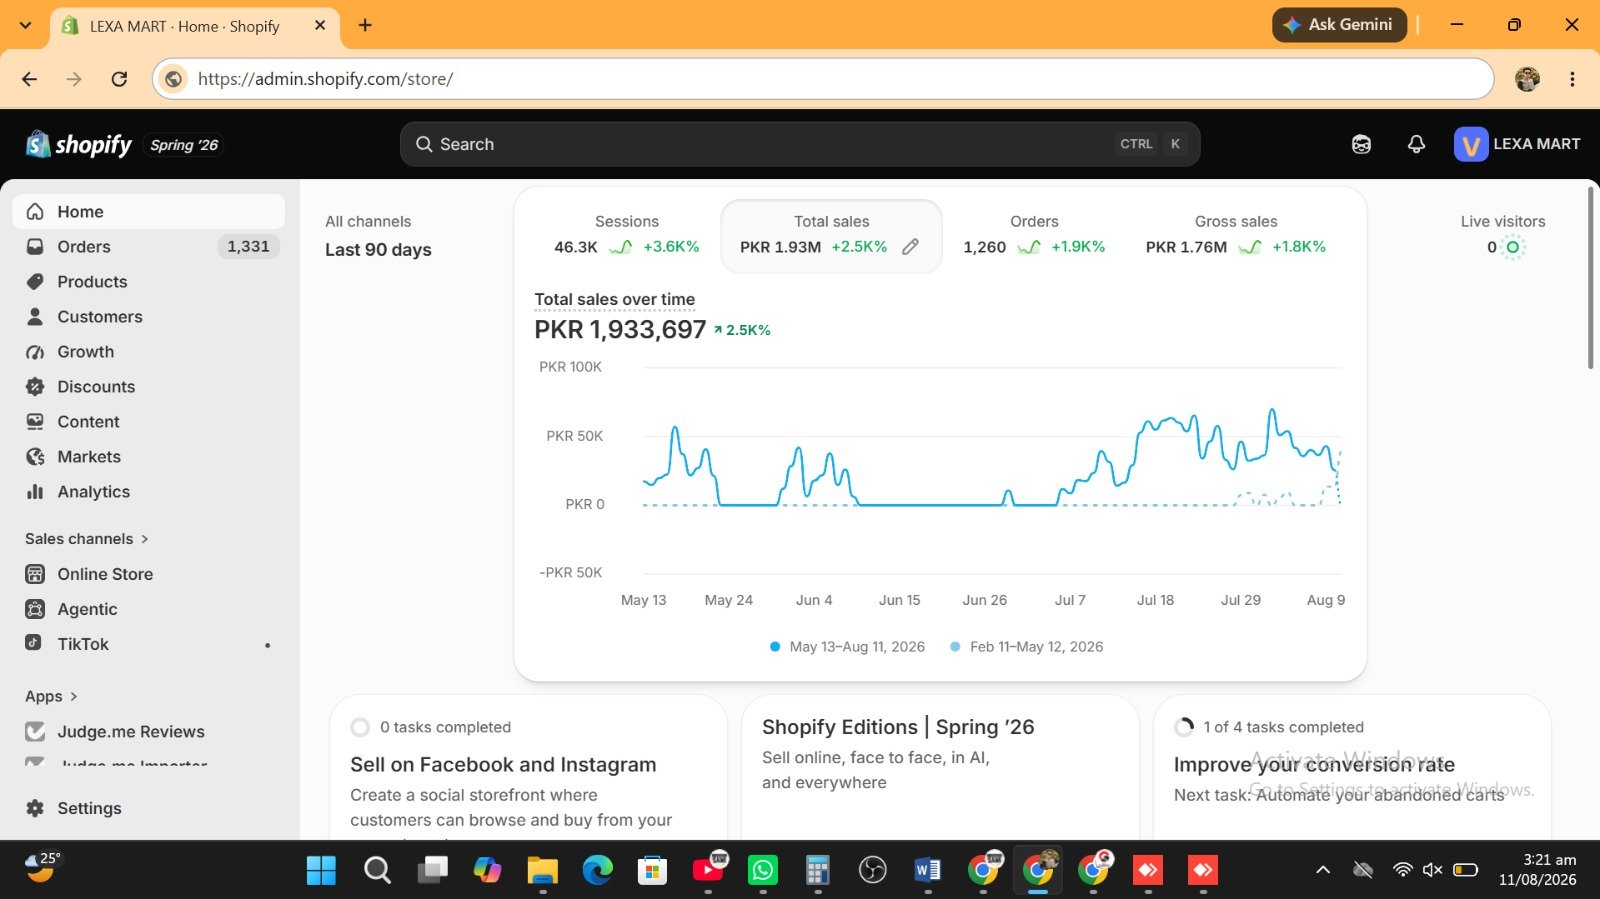The height and width of the screenshot is (899, 1600).
Task: Click the TikTok channel icon
Action: pos(35,644)
